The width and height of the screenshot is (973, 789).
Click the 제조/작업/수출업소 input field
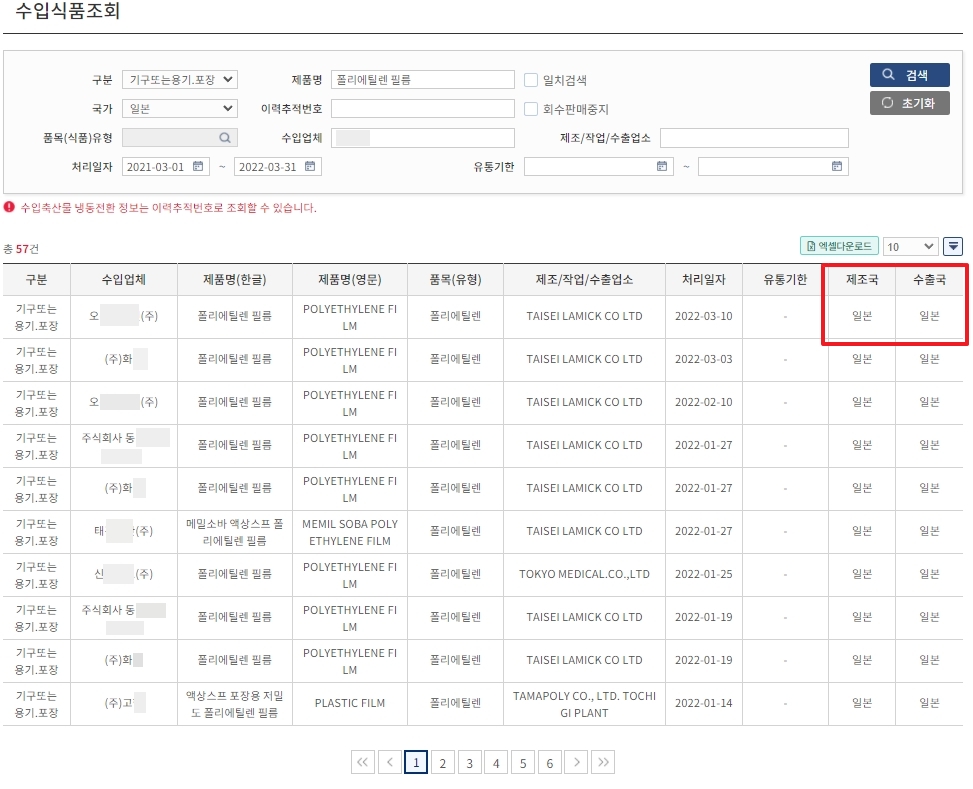[x=754, y=138]
